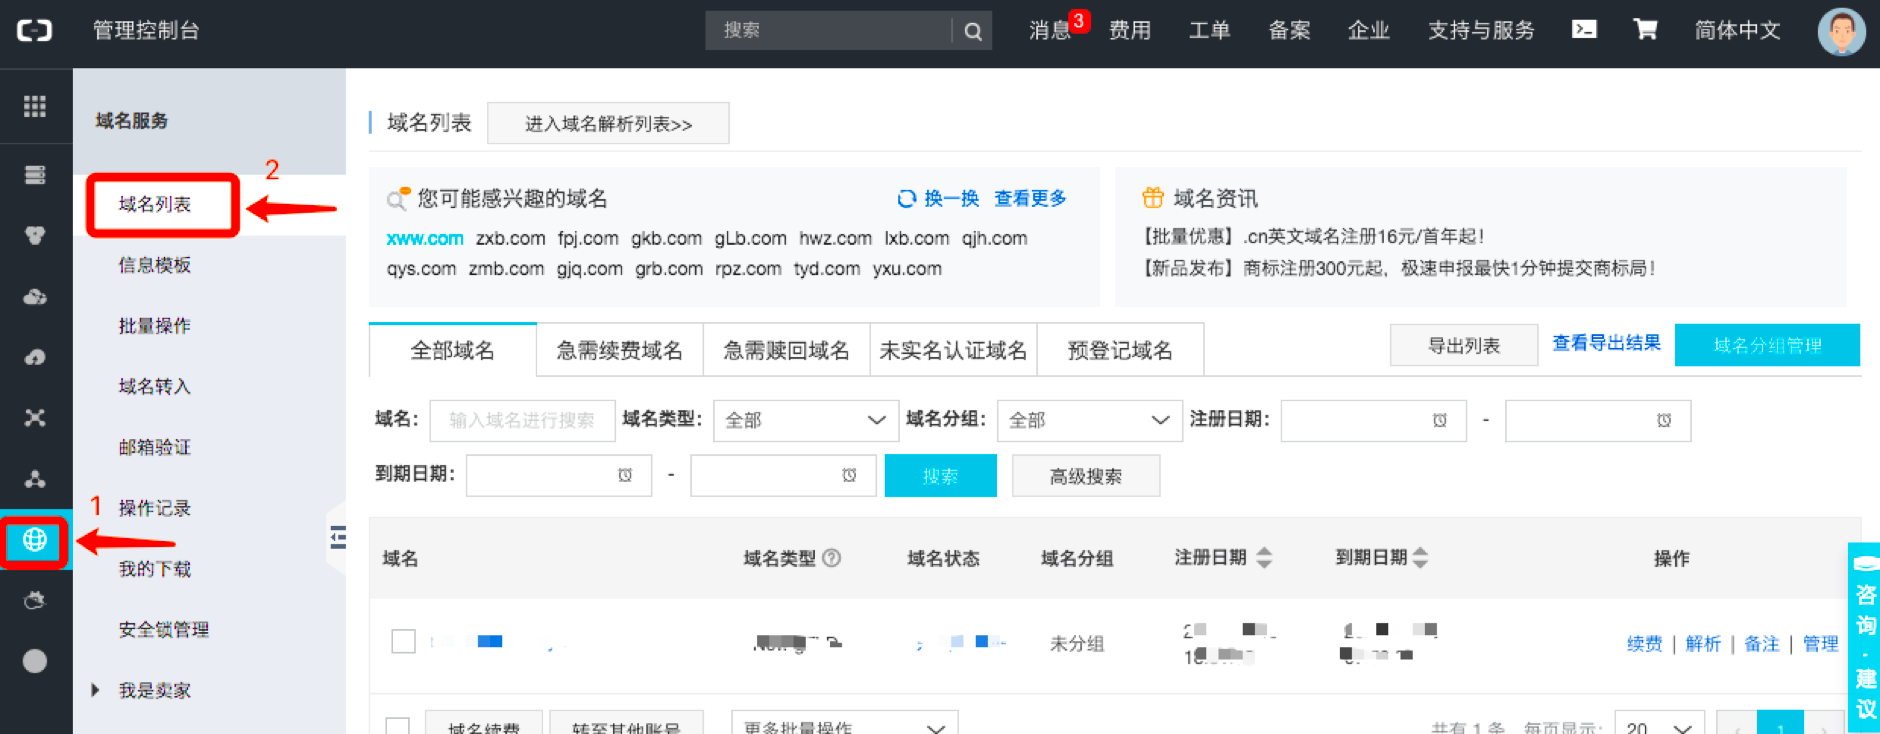This screenshot has height=734, width=1880.
Task: Select 信息模板 in the sidebar menu
Action: 155,265
